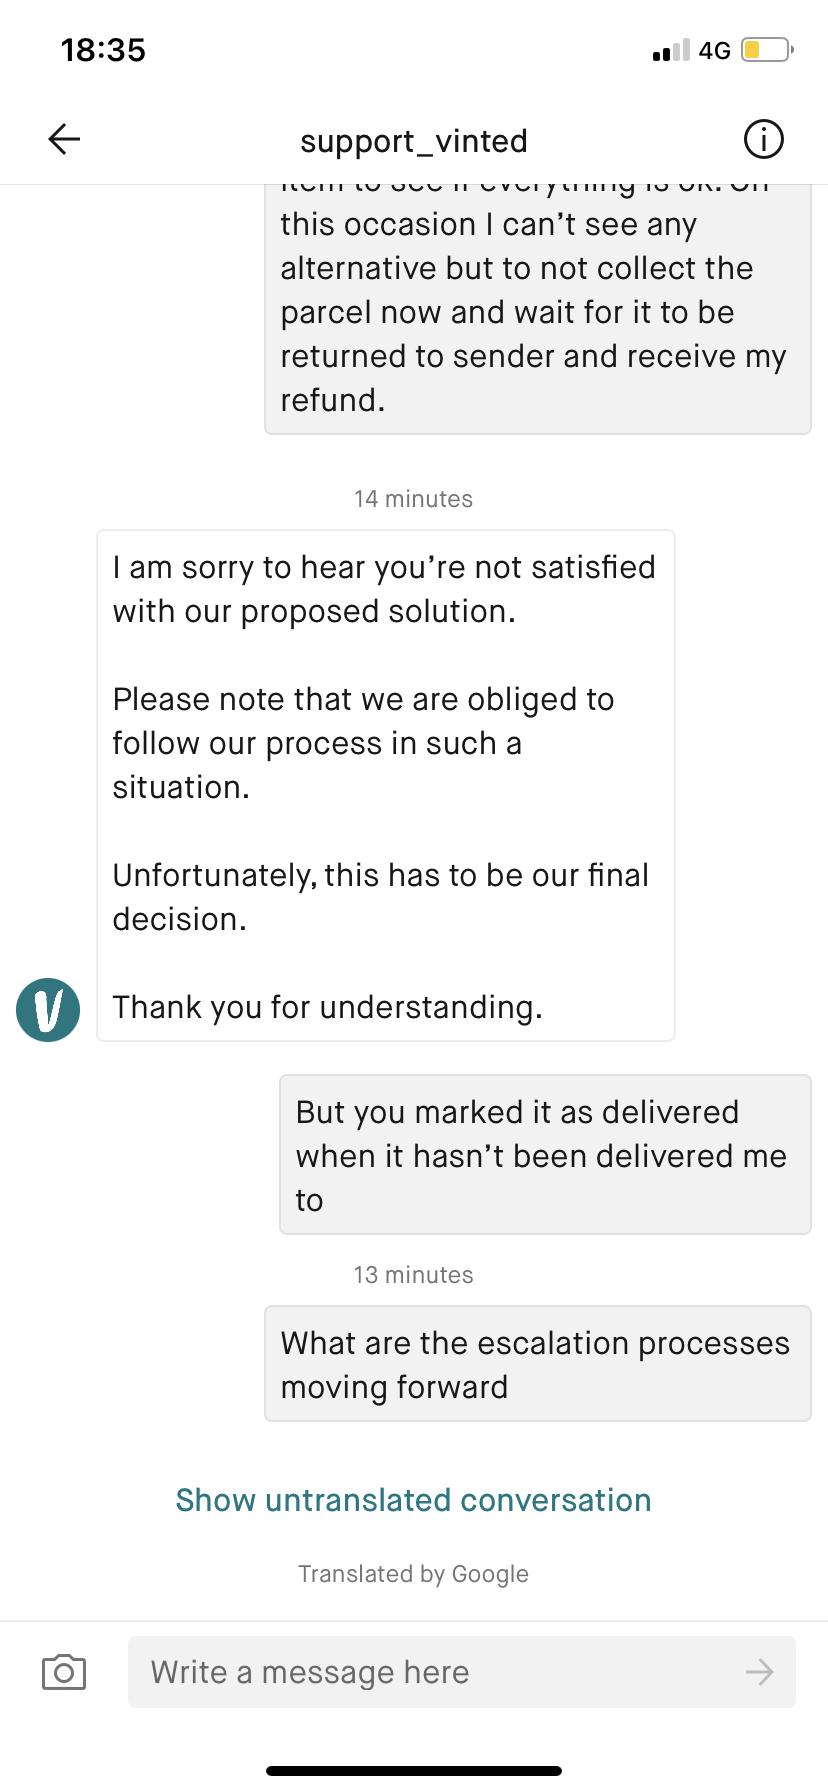
Task: Tap the 'escalation processes' message bubble
Action: pyautogui.click(x=537, y=1364)
